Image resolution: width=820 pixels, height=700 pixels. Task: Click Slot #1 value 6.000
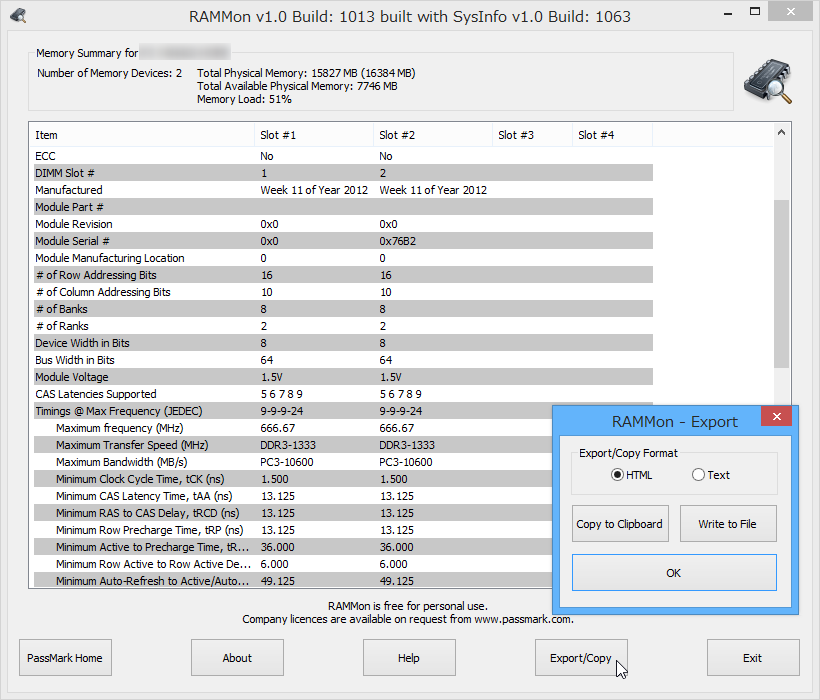point(275,564)
